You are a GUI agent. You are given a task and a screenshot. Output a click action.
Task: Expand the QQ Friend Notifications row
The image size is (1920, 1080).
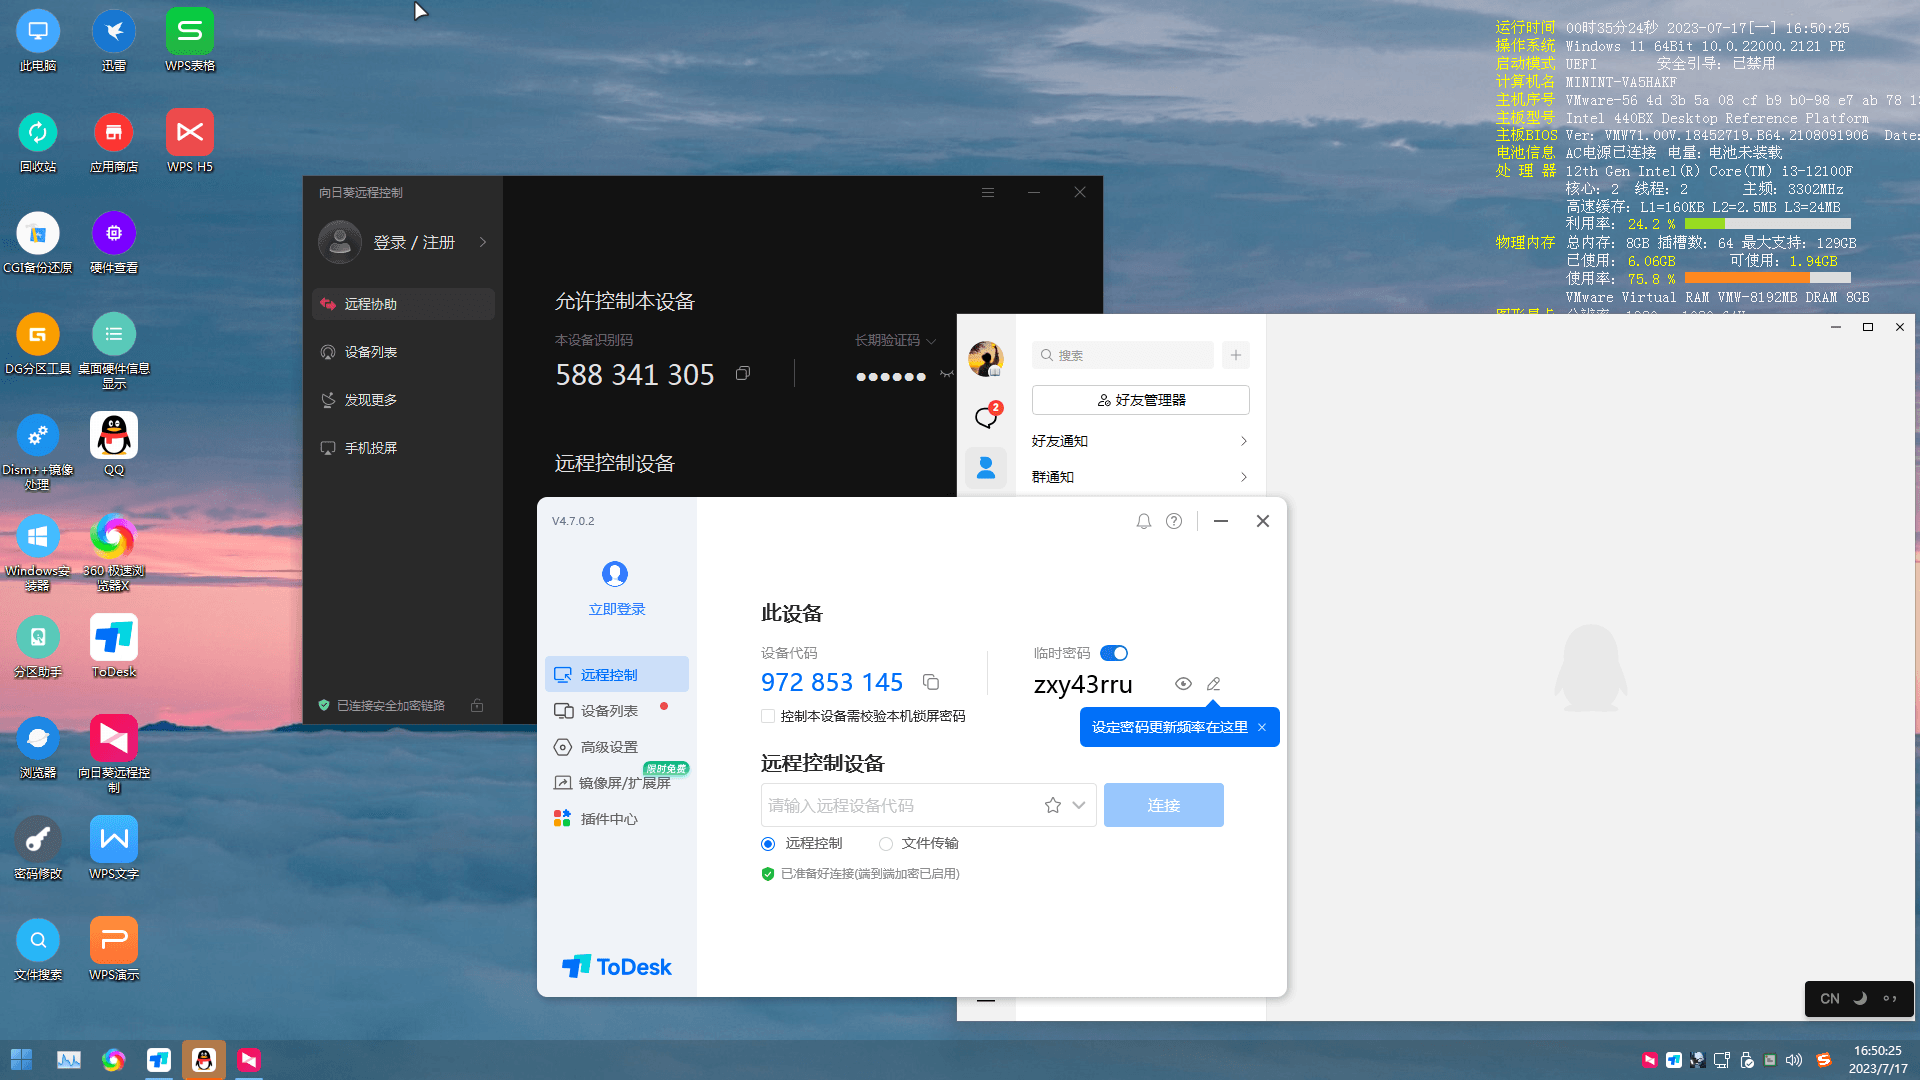(x=1140, y=441)
